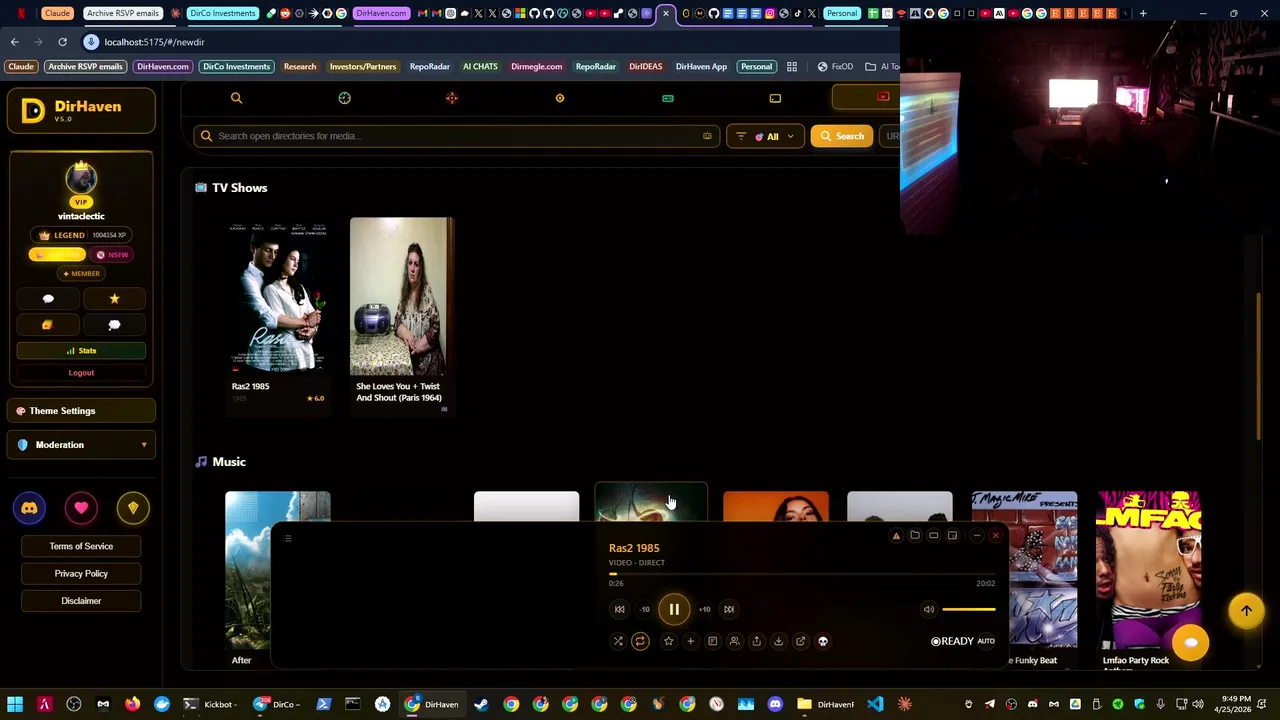Screen dimensions: 1280x720
Task: Open the Stats button
Action: (81, 351)
